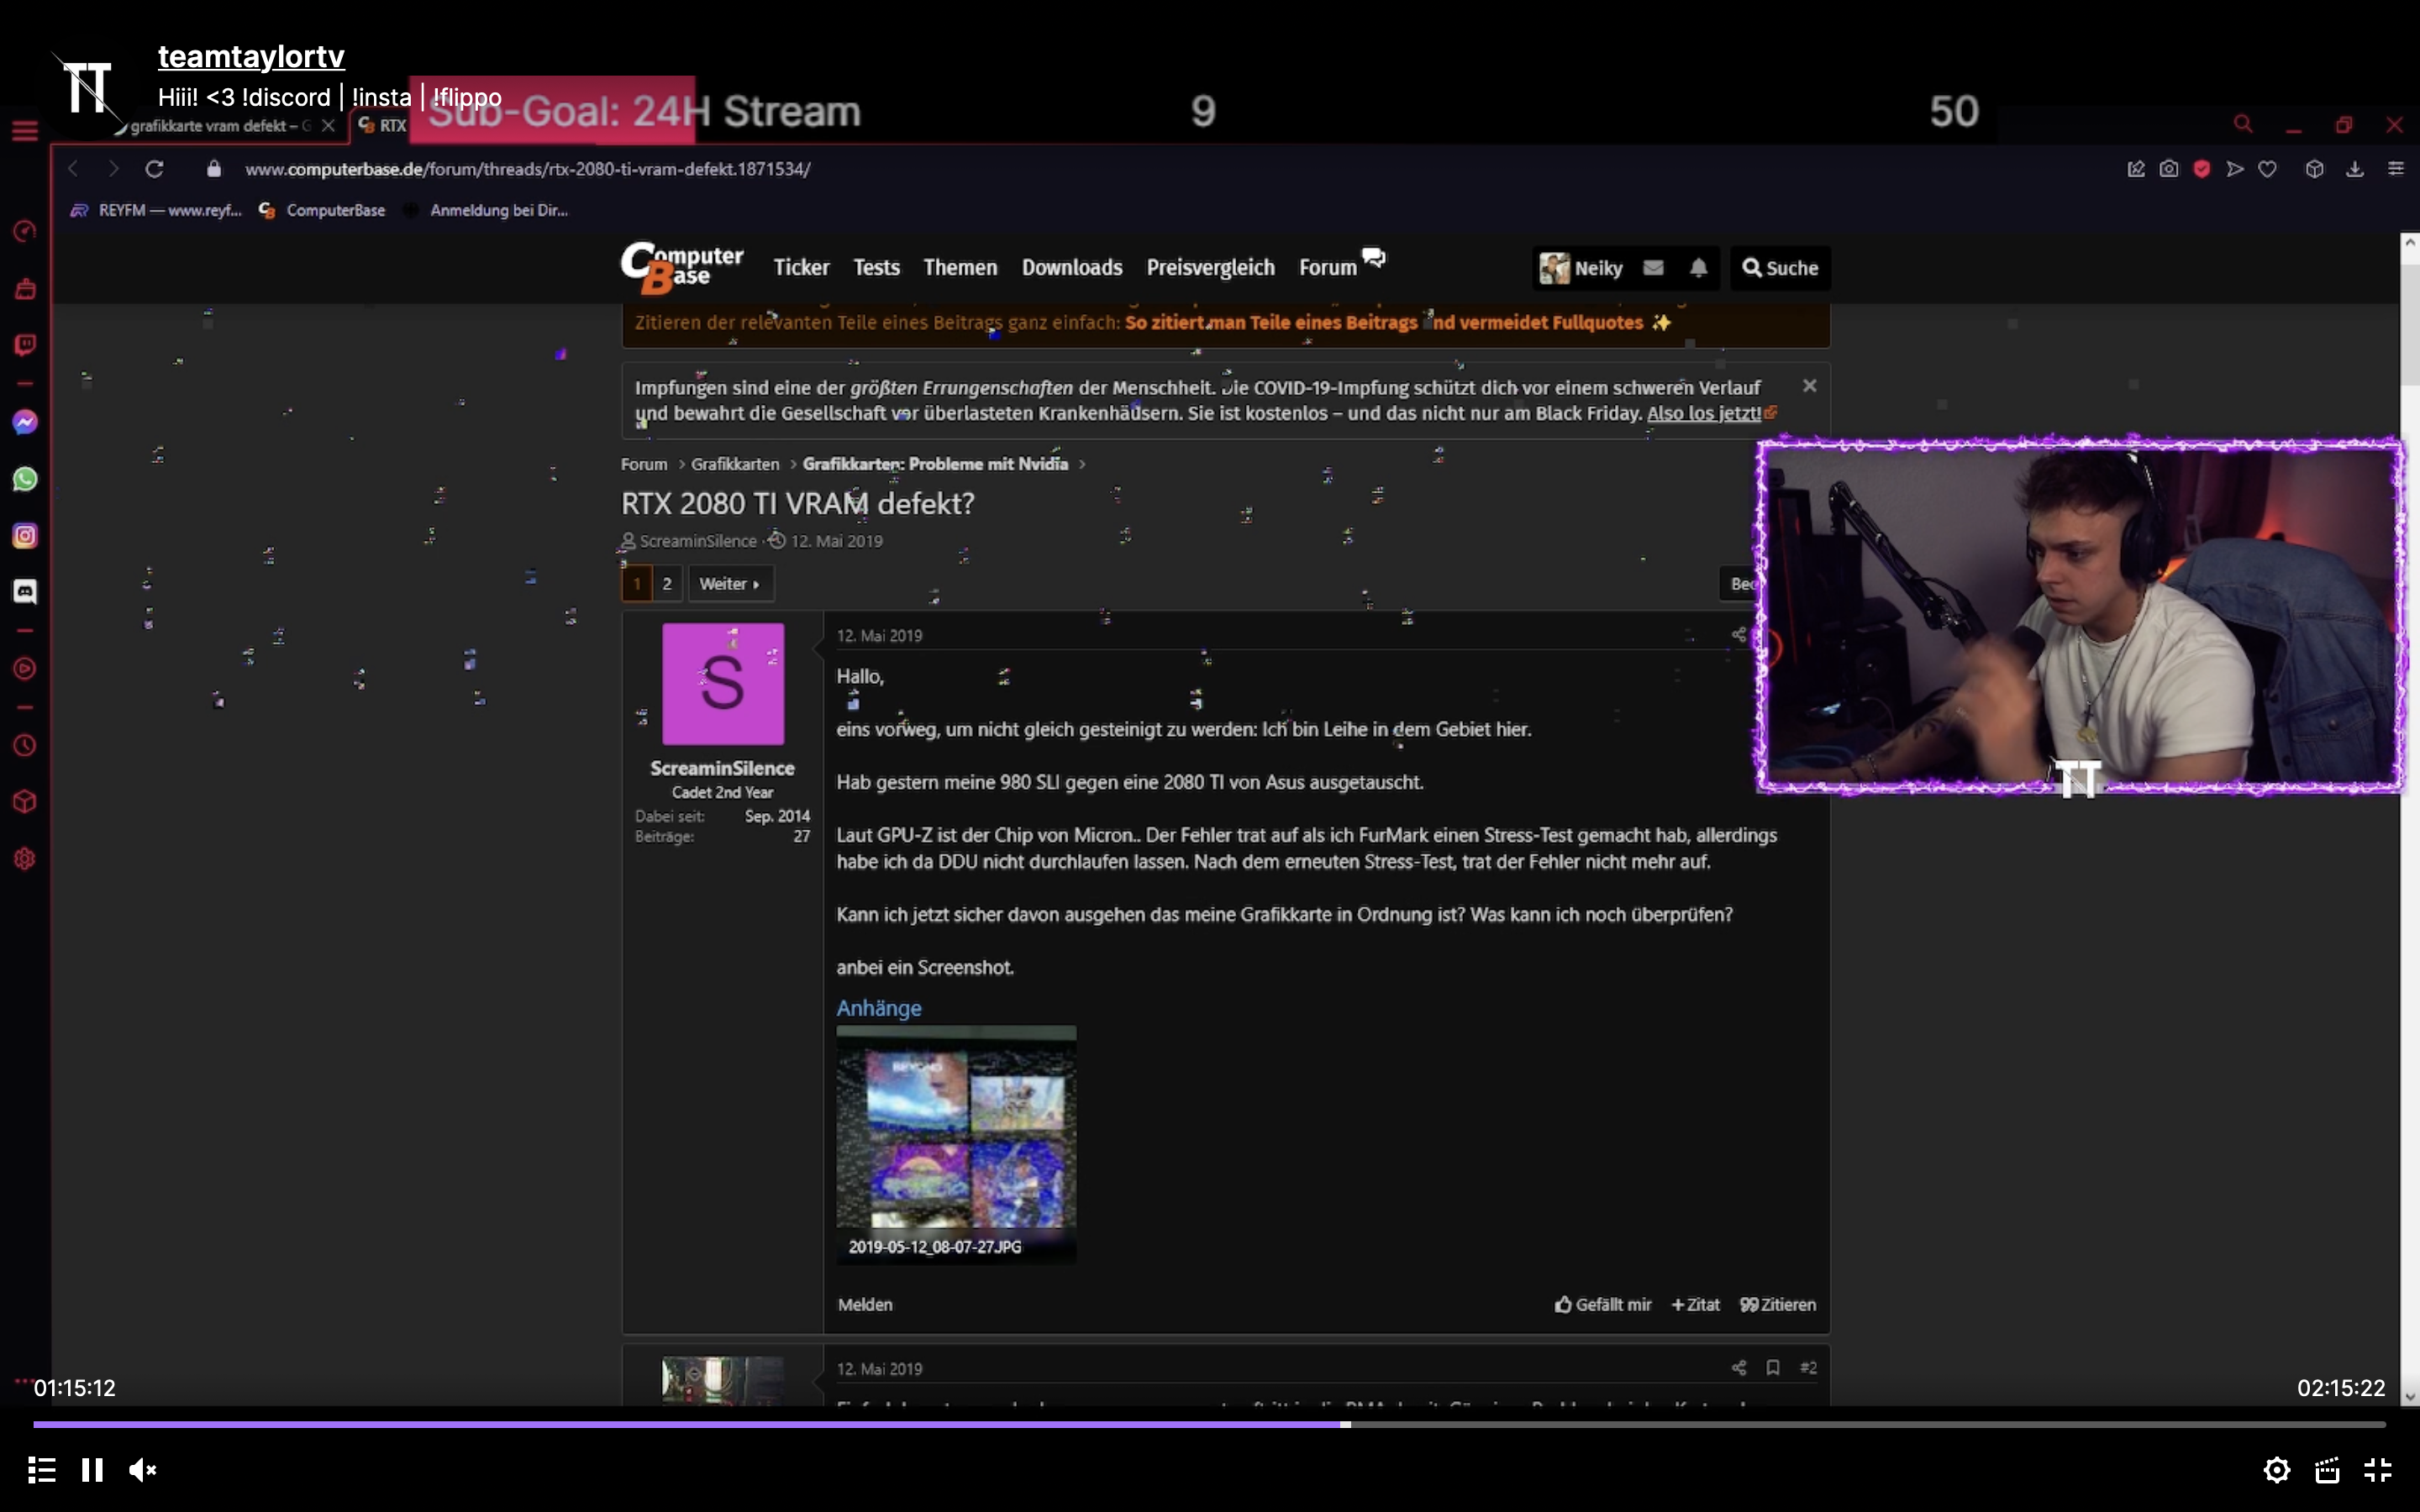The image size is (2420, 1512).
Task: Open the Forum menu item
Action: coord(1327,268)
